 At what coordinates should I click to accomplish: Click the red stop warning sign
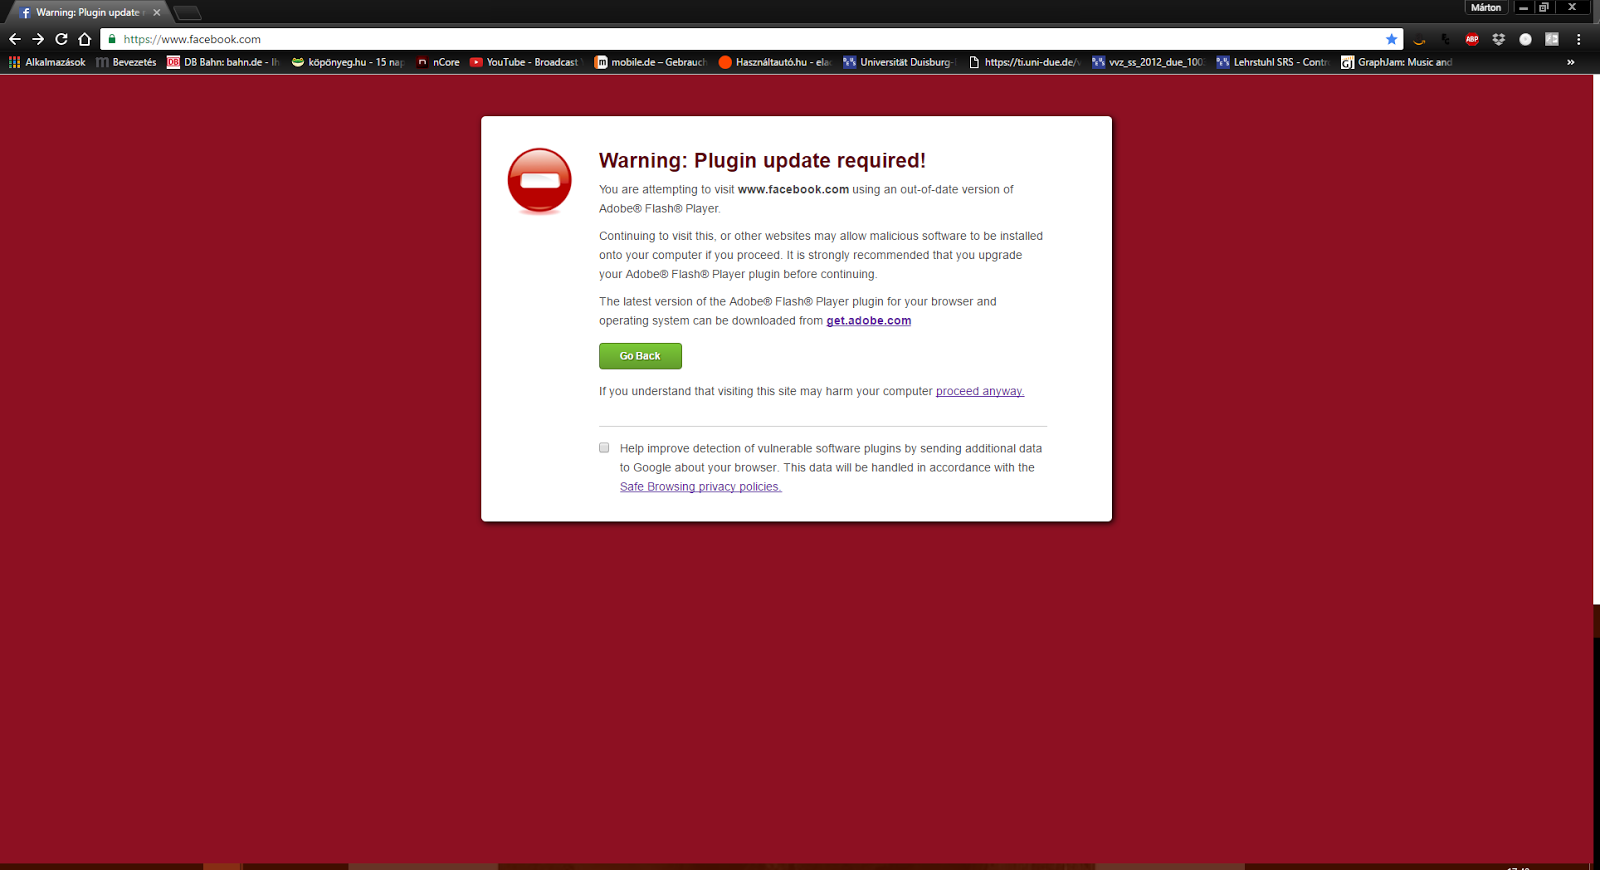pos(540,181)
